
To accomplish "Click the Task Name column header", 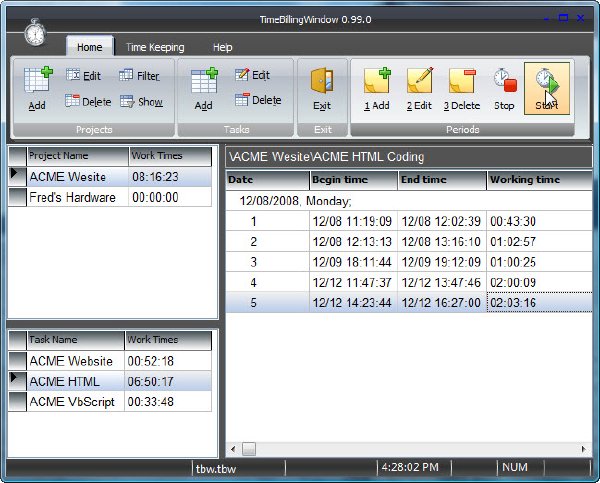I will [x=75, y=340].
